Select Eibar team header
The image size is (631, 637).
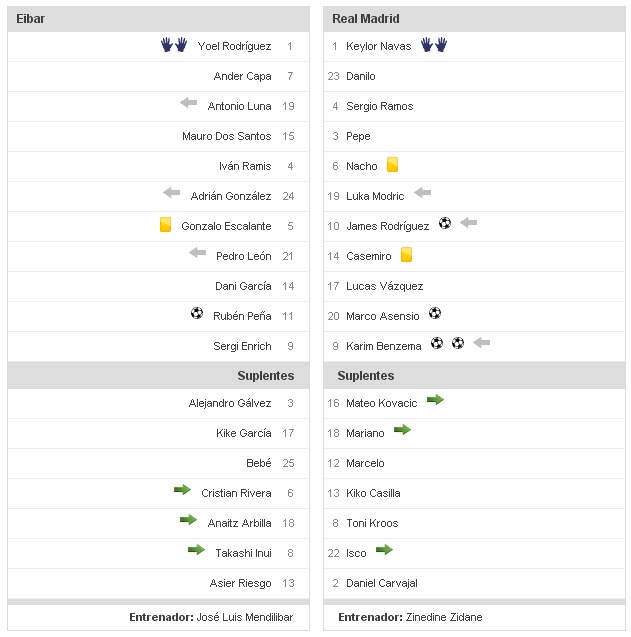tap(31, 19)
